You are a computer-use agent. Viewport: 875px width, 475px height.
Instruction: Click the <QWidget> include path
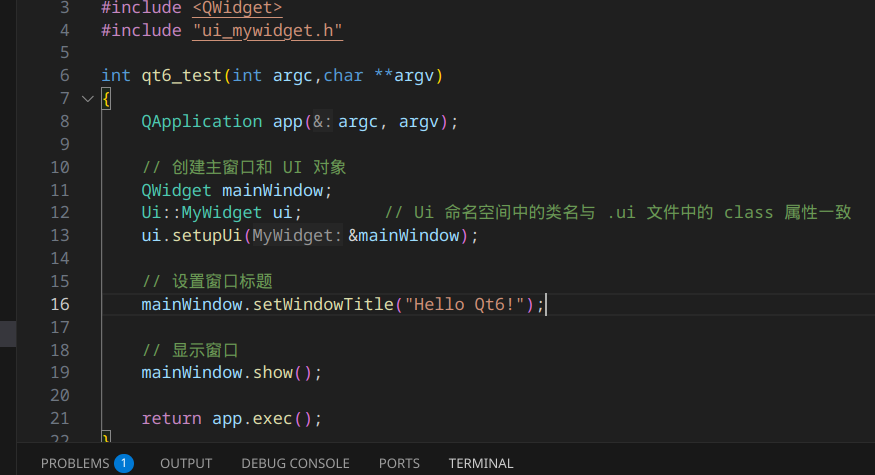tap(237, 8)
